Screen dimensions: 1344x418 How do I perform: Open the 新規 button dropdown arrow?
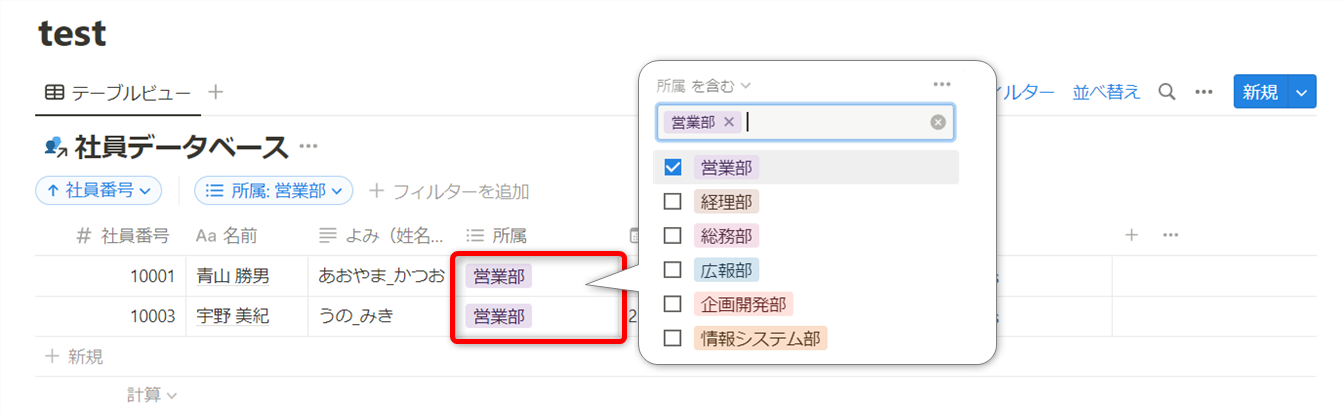(x=1300, y=92)
